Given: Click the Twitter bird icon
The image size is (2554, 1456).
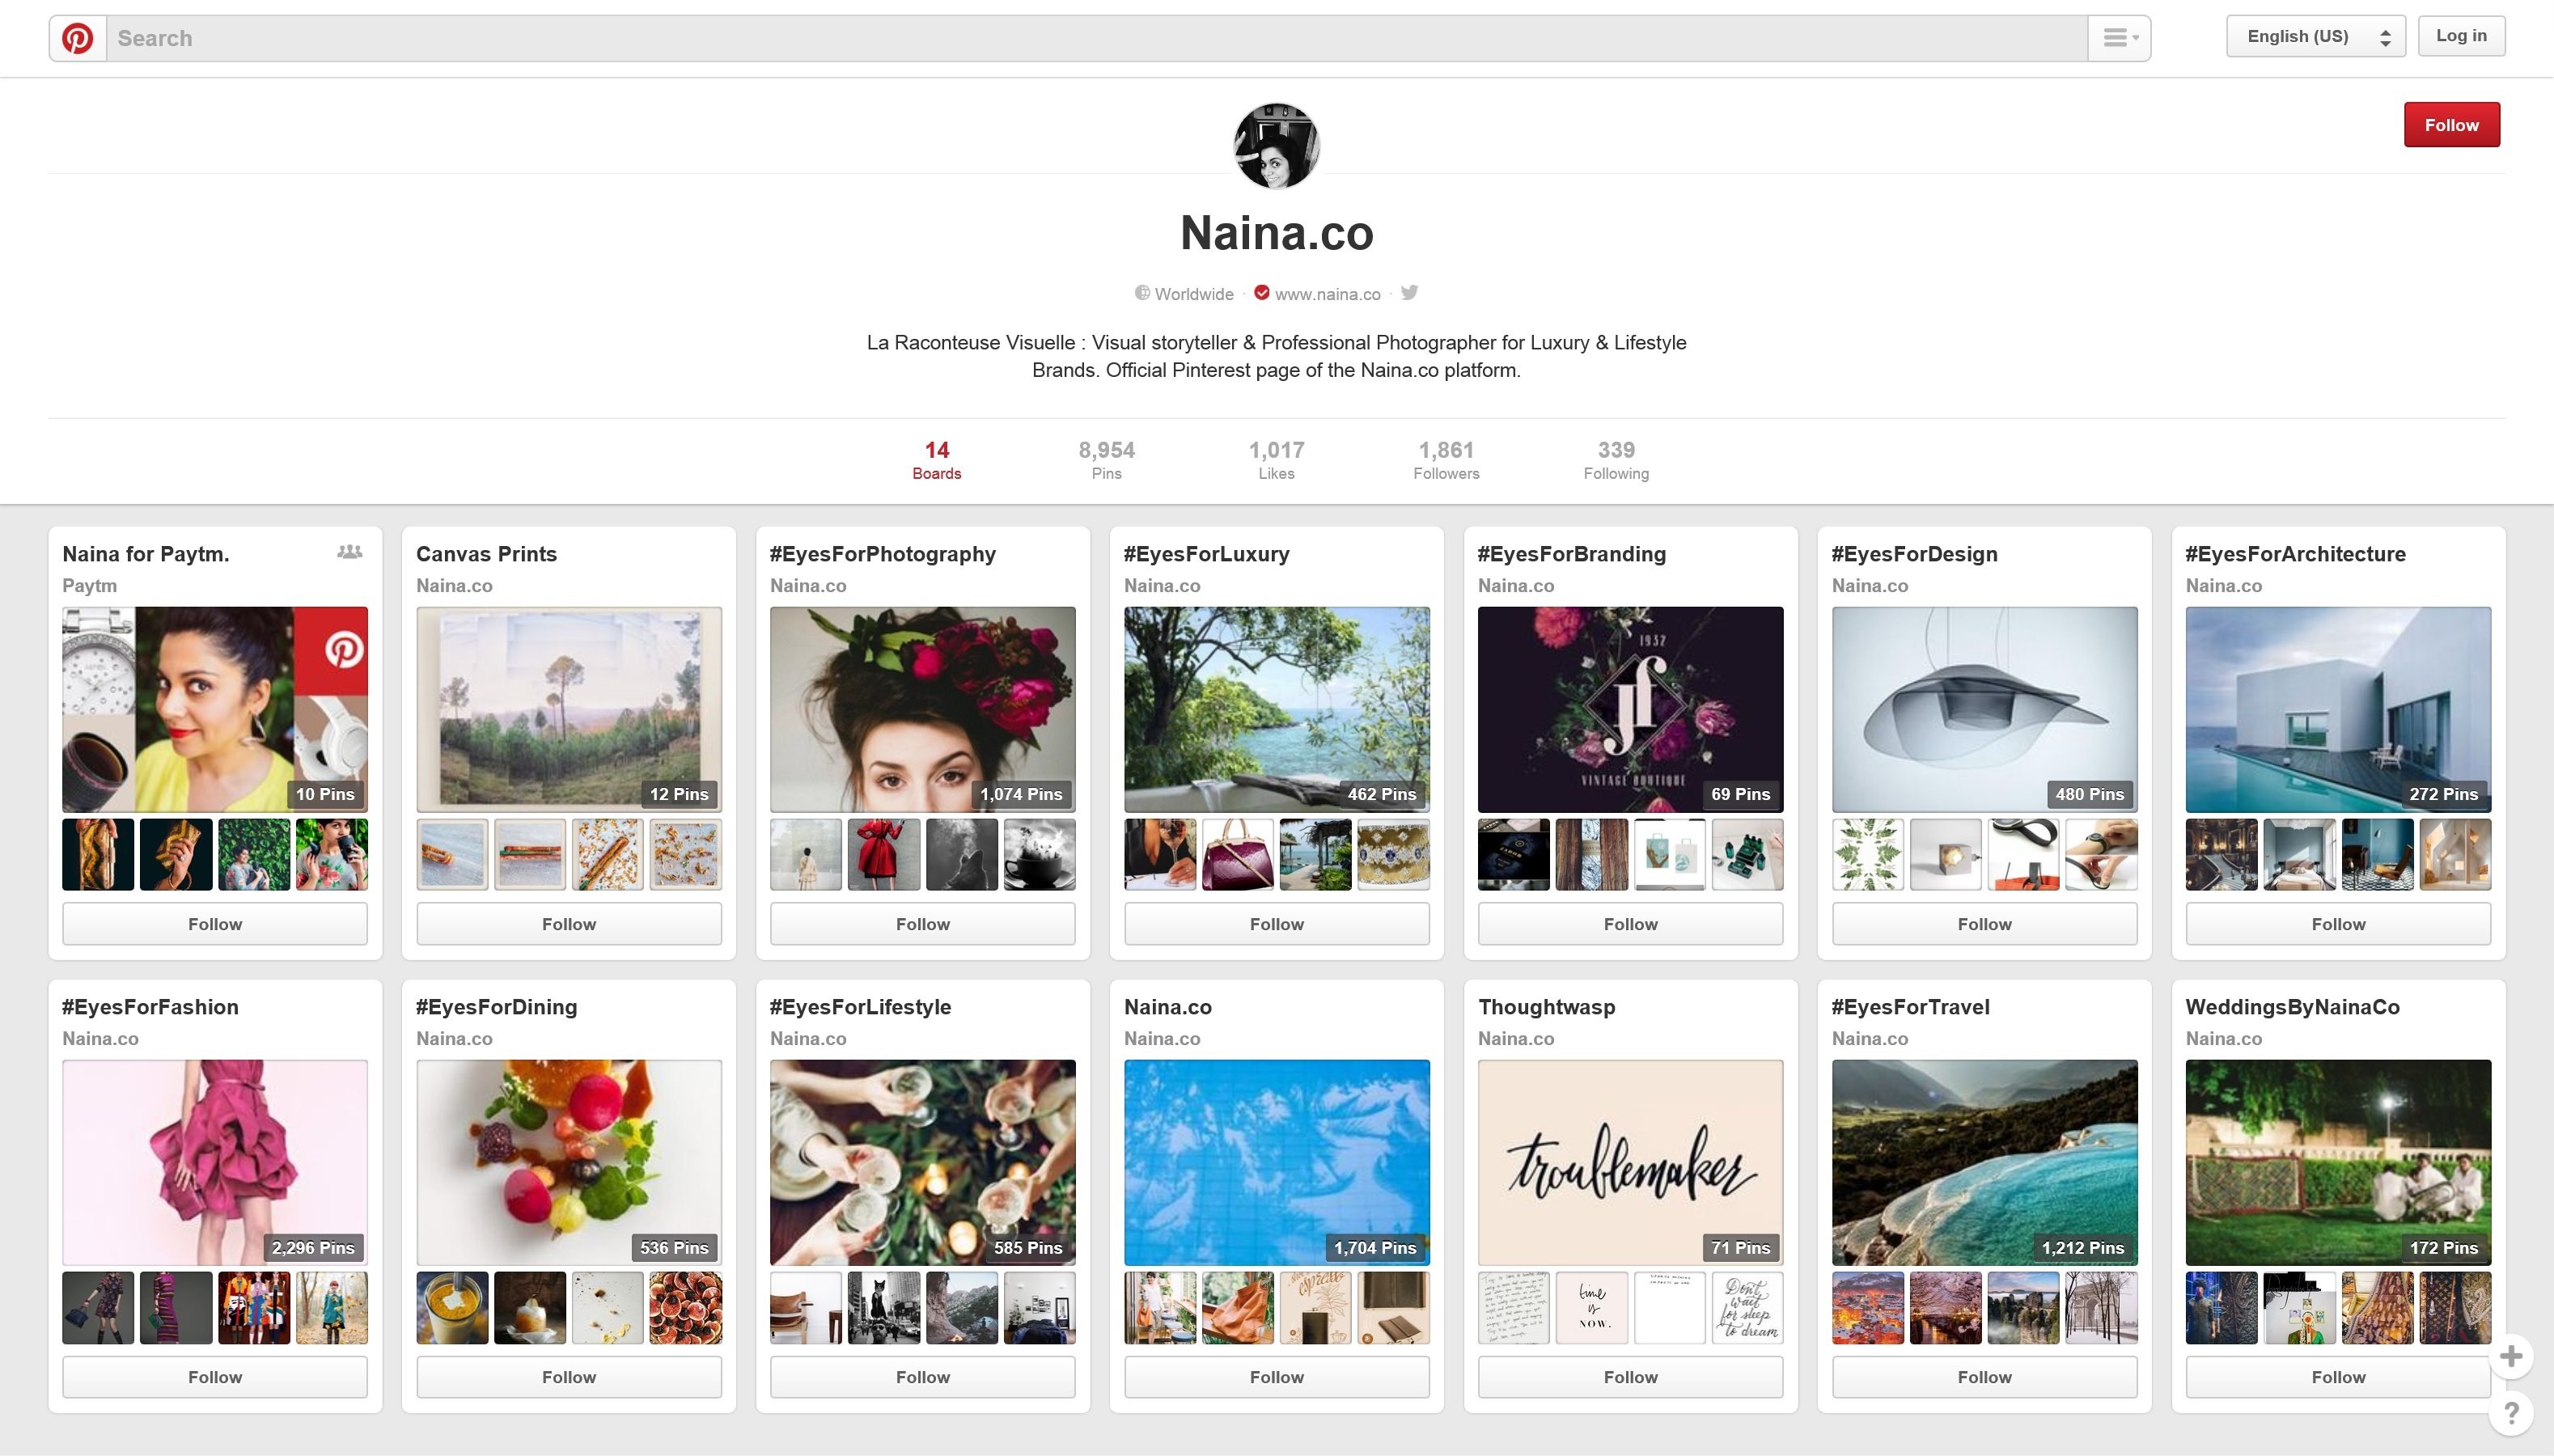Looking at the screenshot, I should pos(1409,293).
